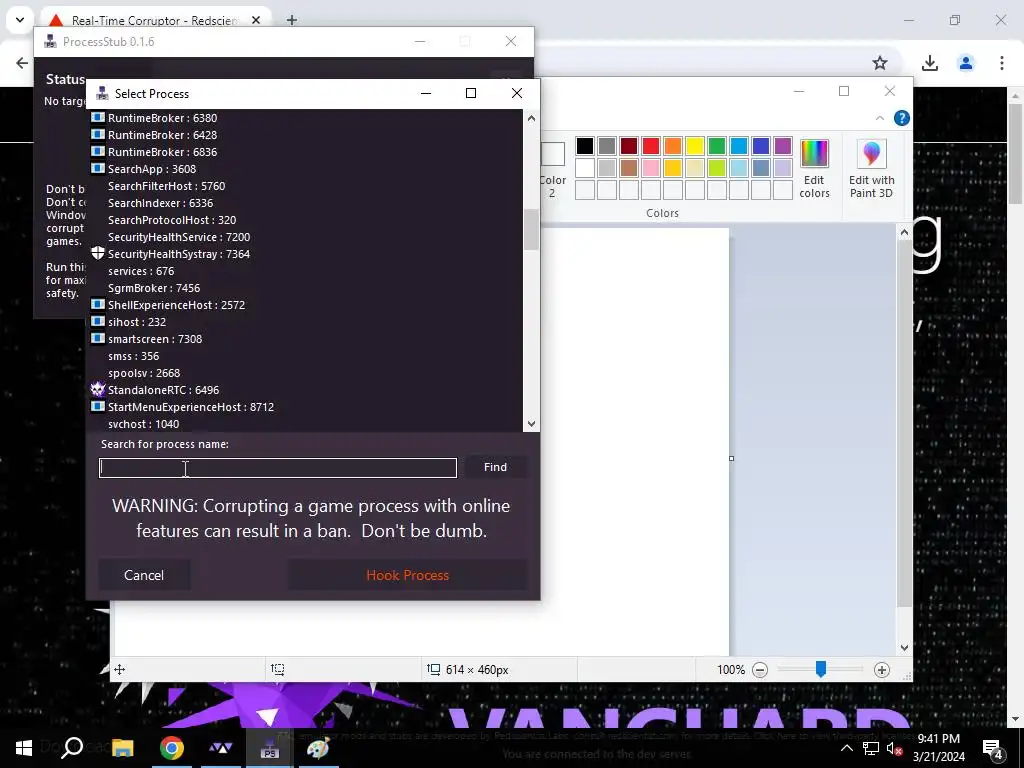This screenshot has width=1024, height=768.
Task: Pick red color swatch in Paint
Action: tap(651, 146)
